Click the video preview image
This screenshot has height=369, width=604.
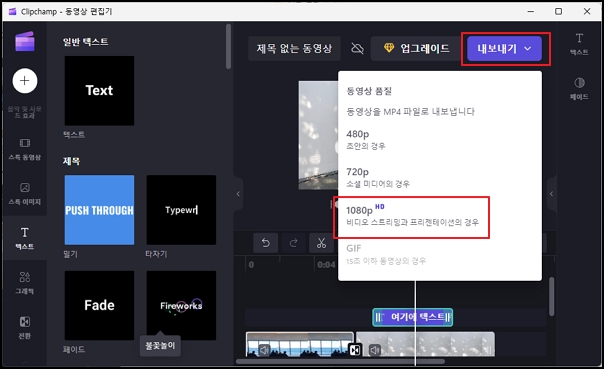(x=319, y=135)
